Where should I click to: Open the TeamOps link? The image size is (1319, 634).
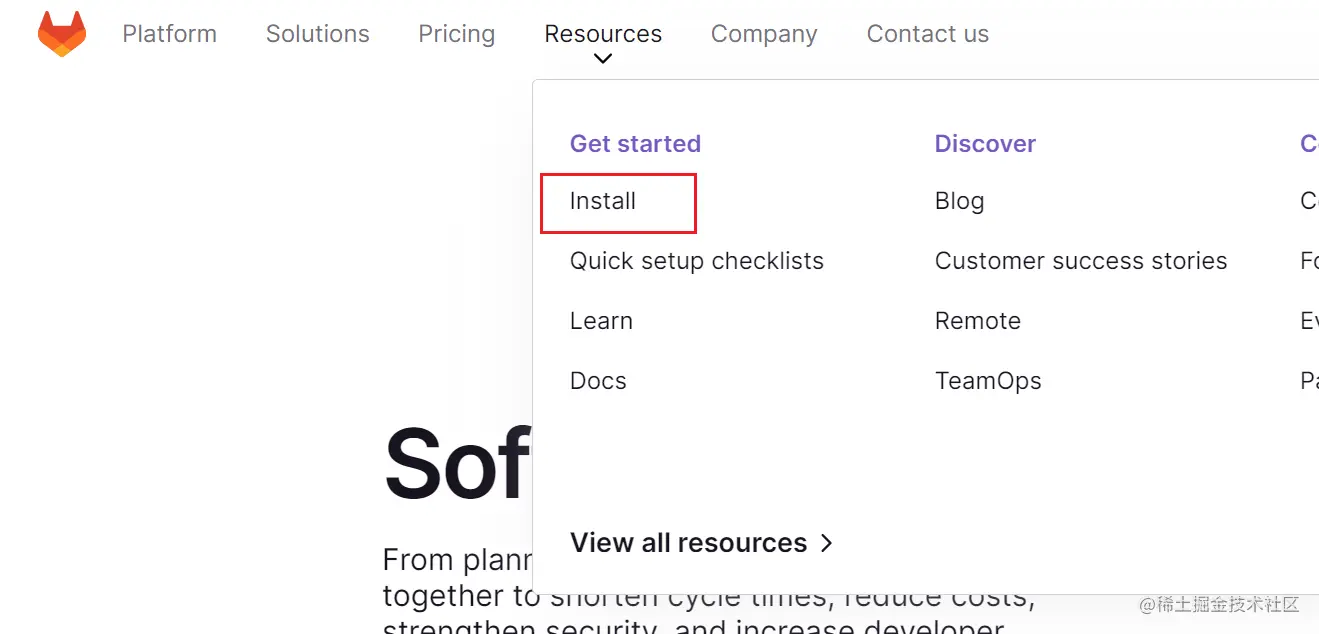[987, 381]
